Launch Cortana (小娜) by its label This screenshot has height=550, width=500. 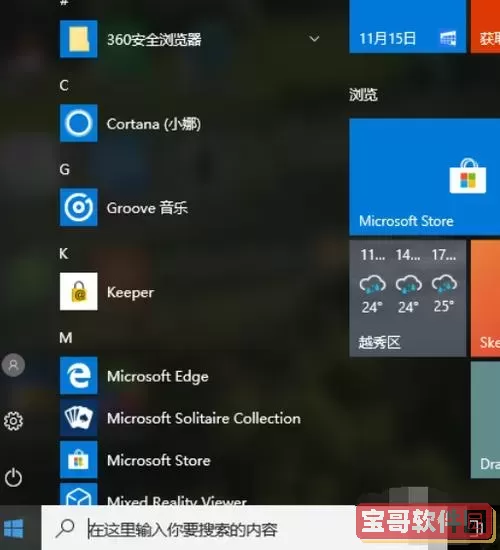[154, 124]
